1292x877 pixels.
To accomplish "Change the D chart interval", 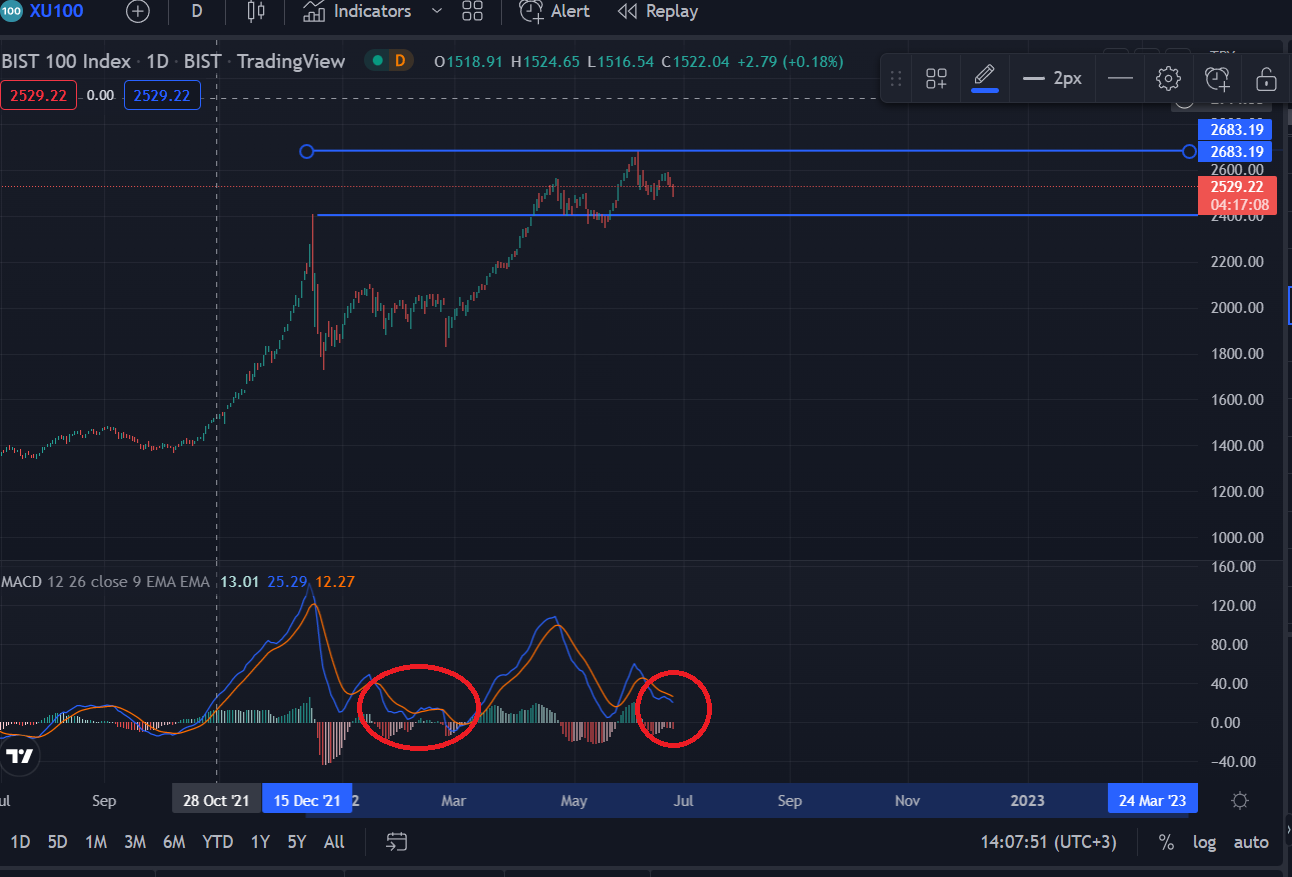I will click(x=196, y=11).
